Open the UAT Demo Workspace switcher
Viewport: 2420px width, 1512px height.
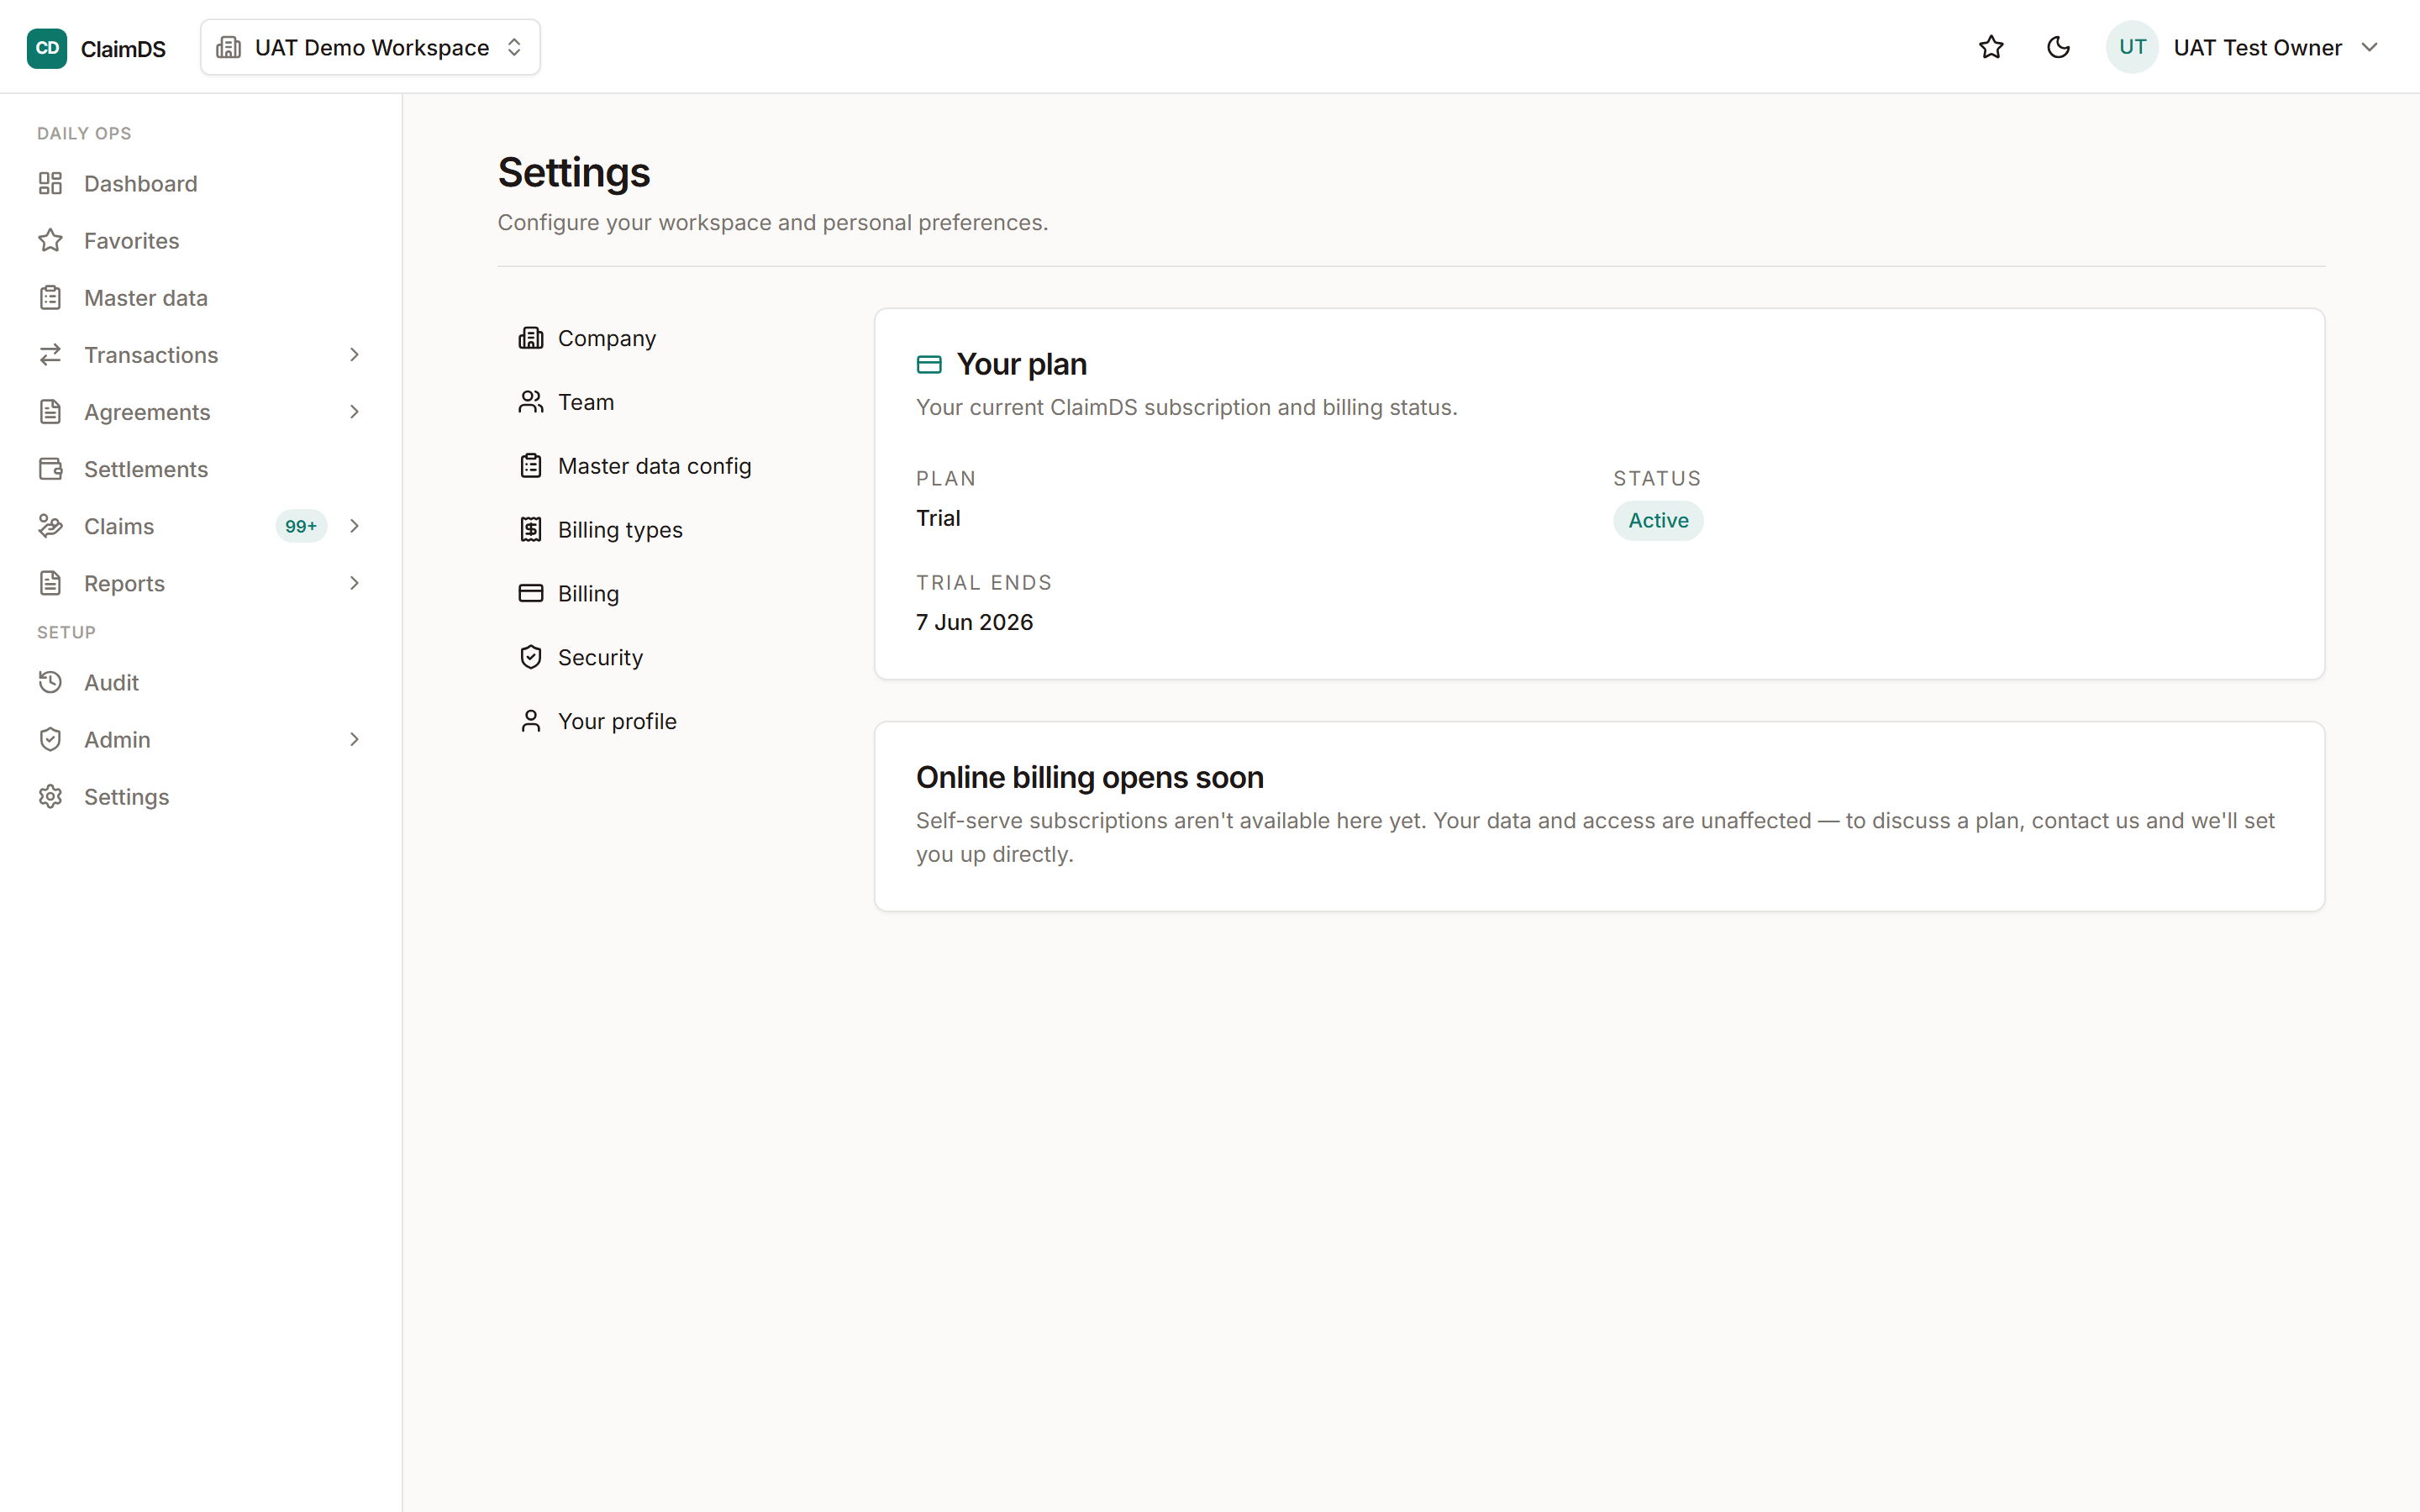[x=370, y=47]
